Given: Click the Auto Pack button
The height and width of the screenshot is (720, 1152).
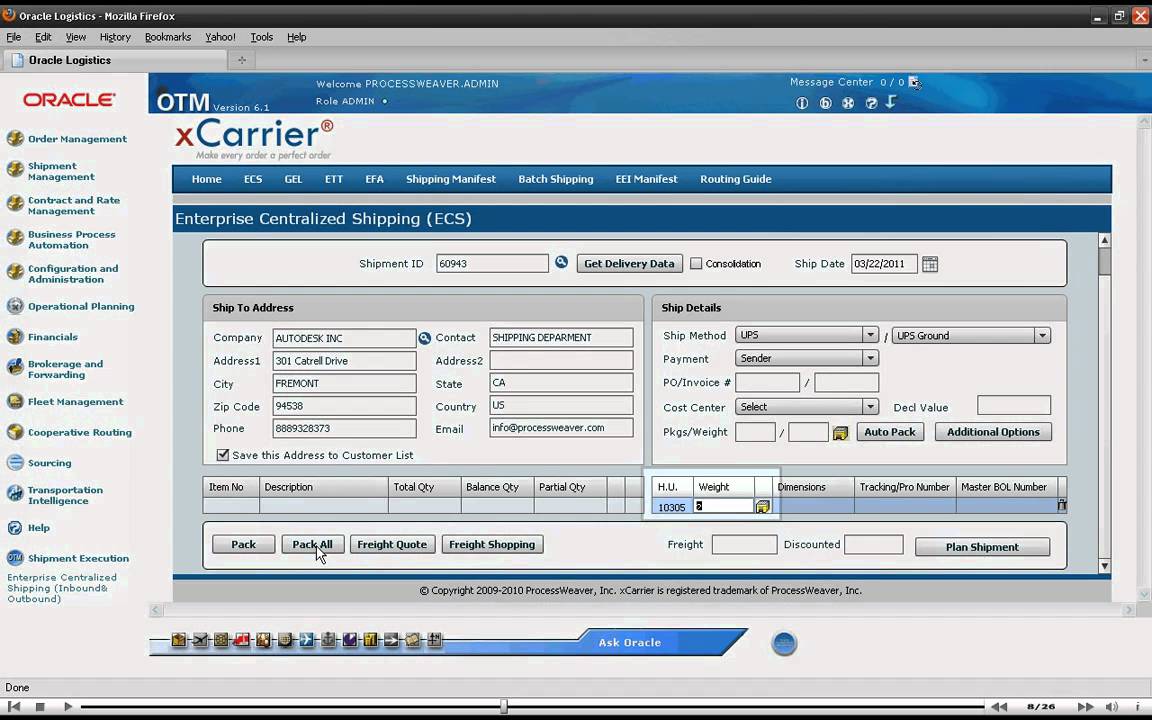Looking at the screenshot, I should coord(890,432).
